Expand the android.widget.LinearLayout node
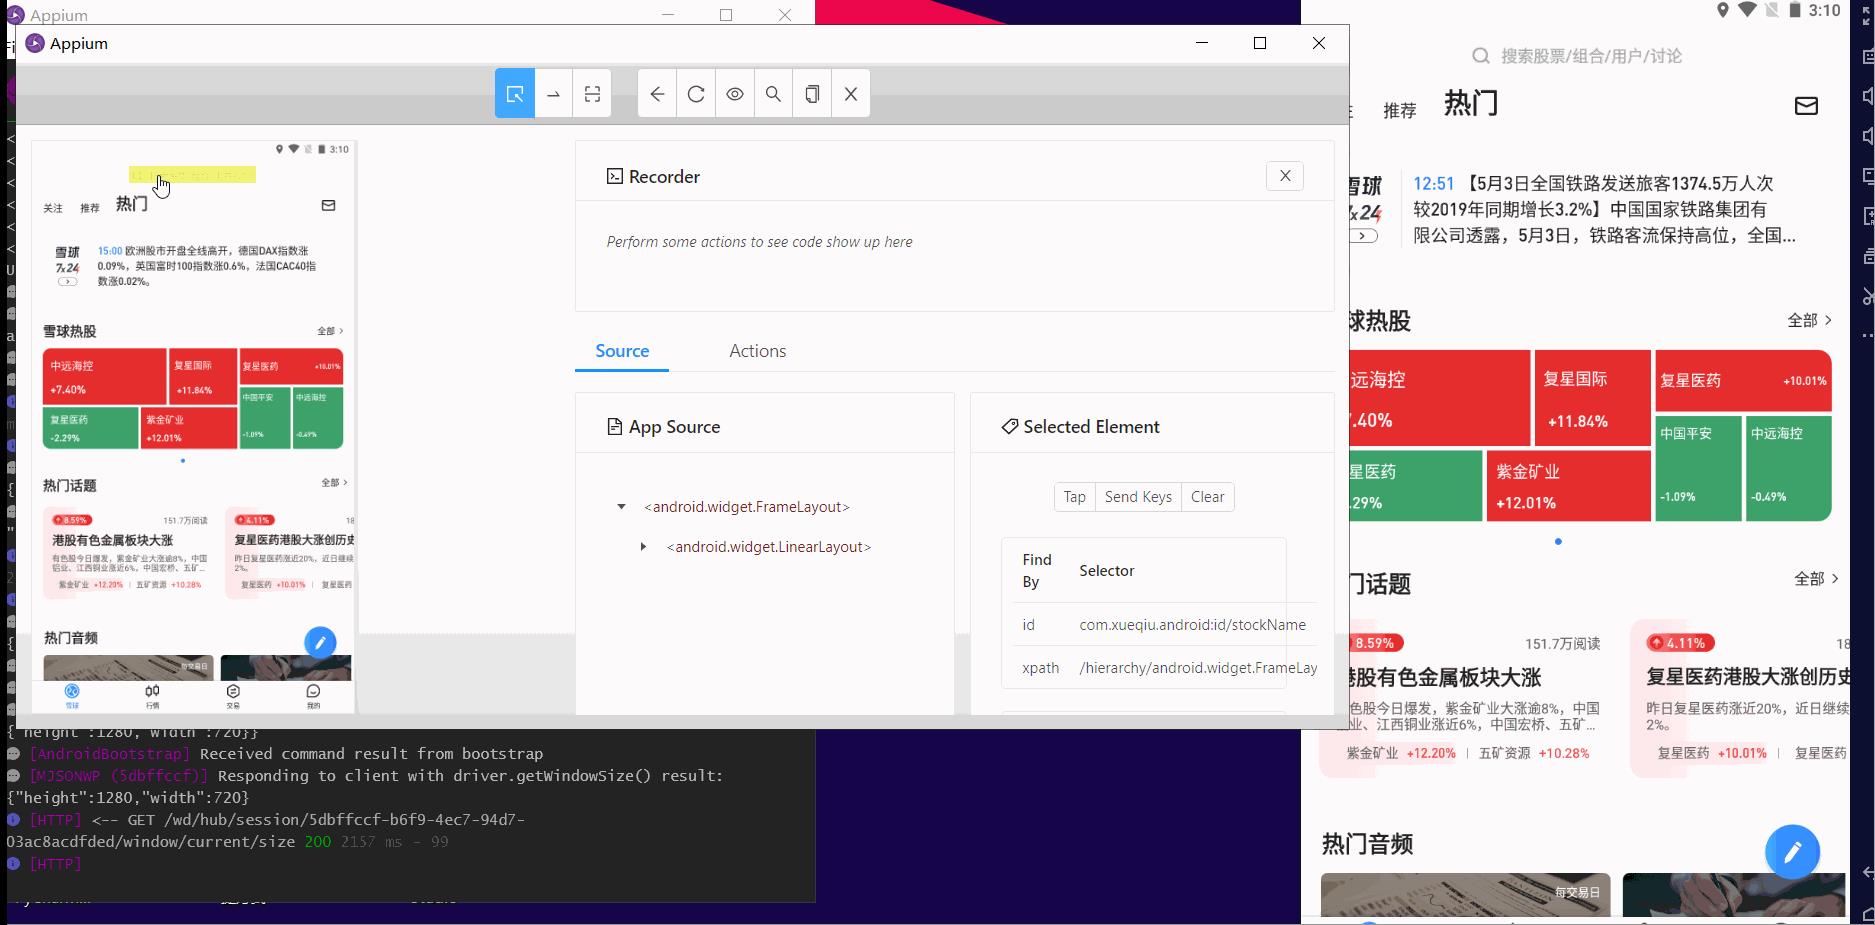 pyautogui.click(x=643, y=547)
